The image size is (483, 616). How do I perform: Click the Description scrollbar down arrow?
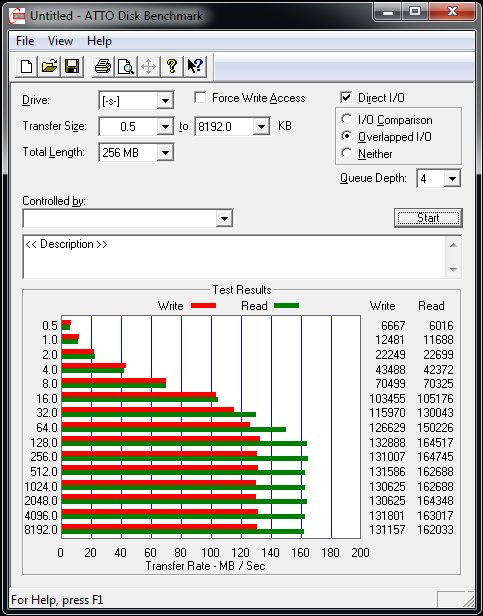pos(453,270)
